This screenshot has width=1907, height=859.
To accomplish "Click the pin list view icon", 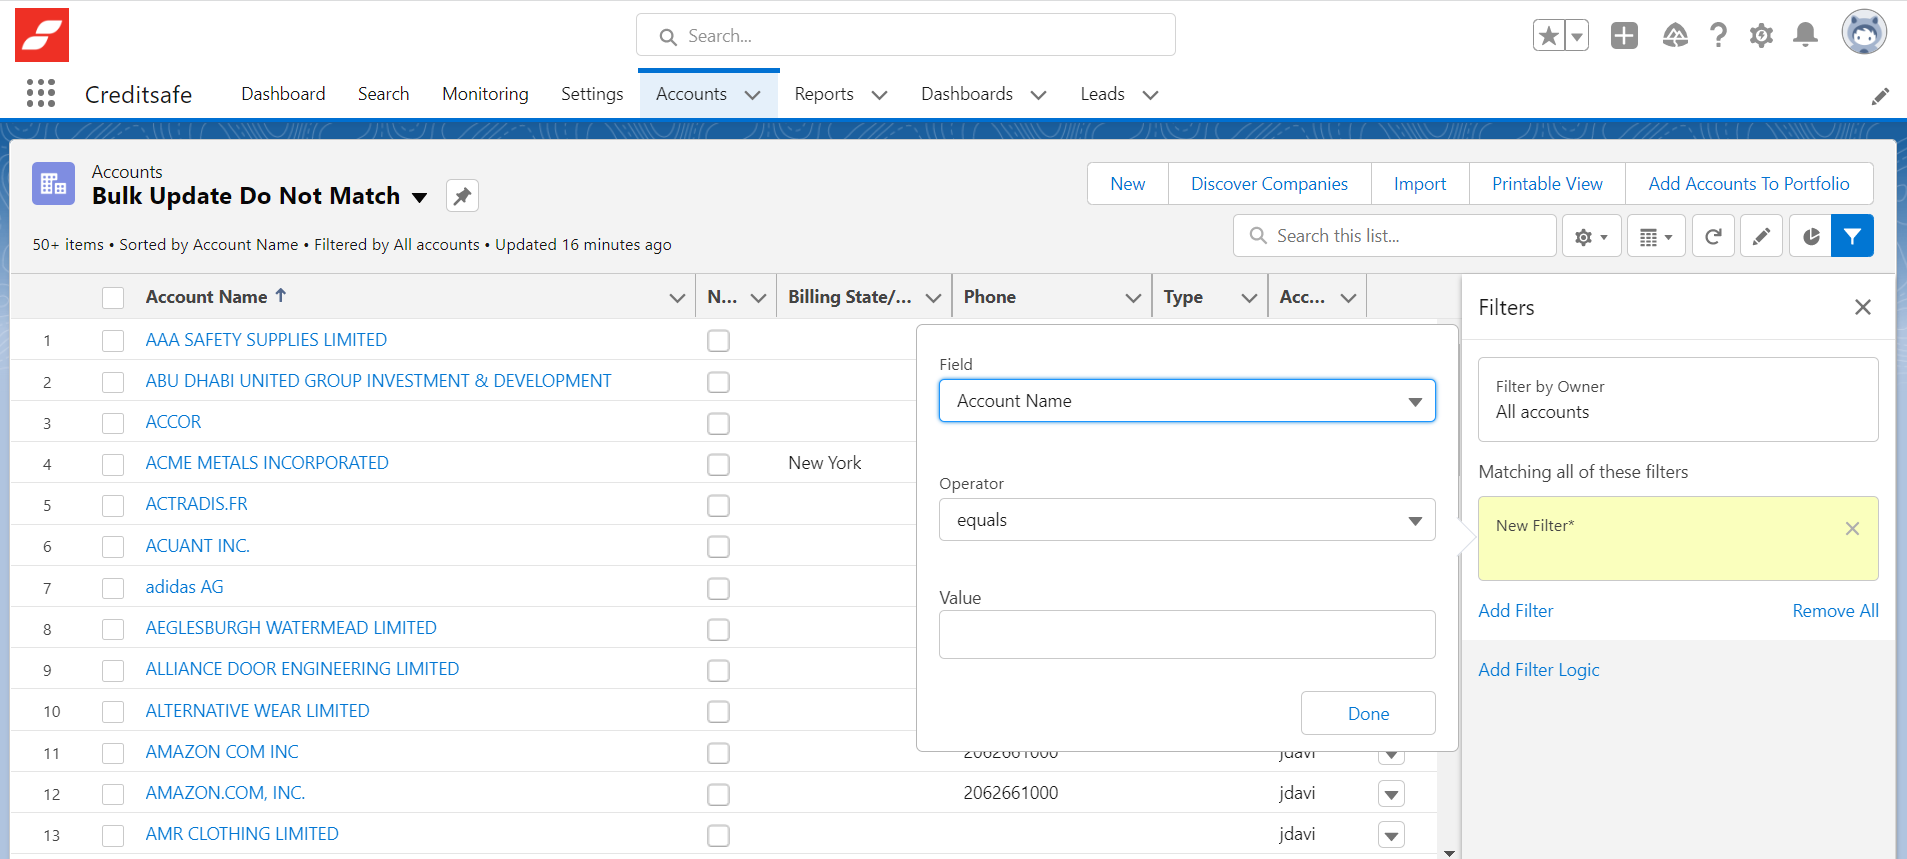I will click(462, 196).
